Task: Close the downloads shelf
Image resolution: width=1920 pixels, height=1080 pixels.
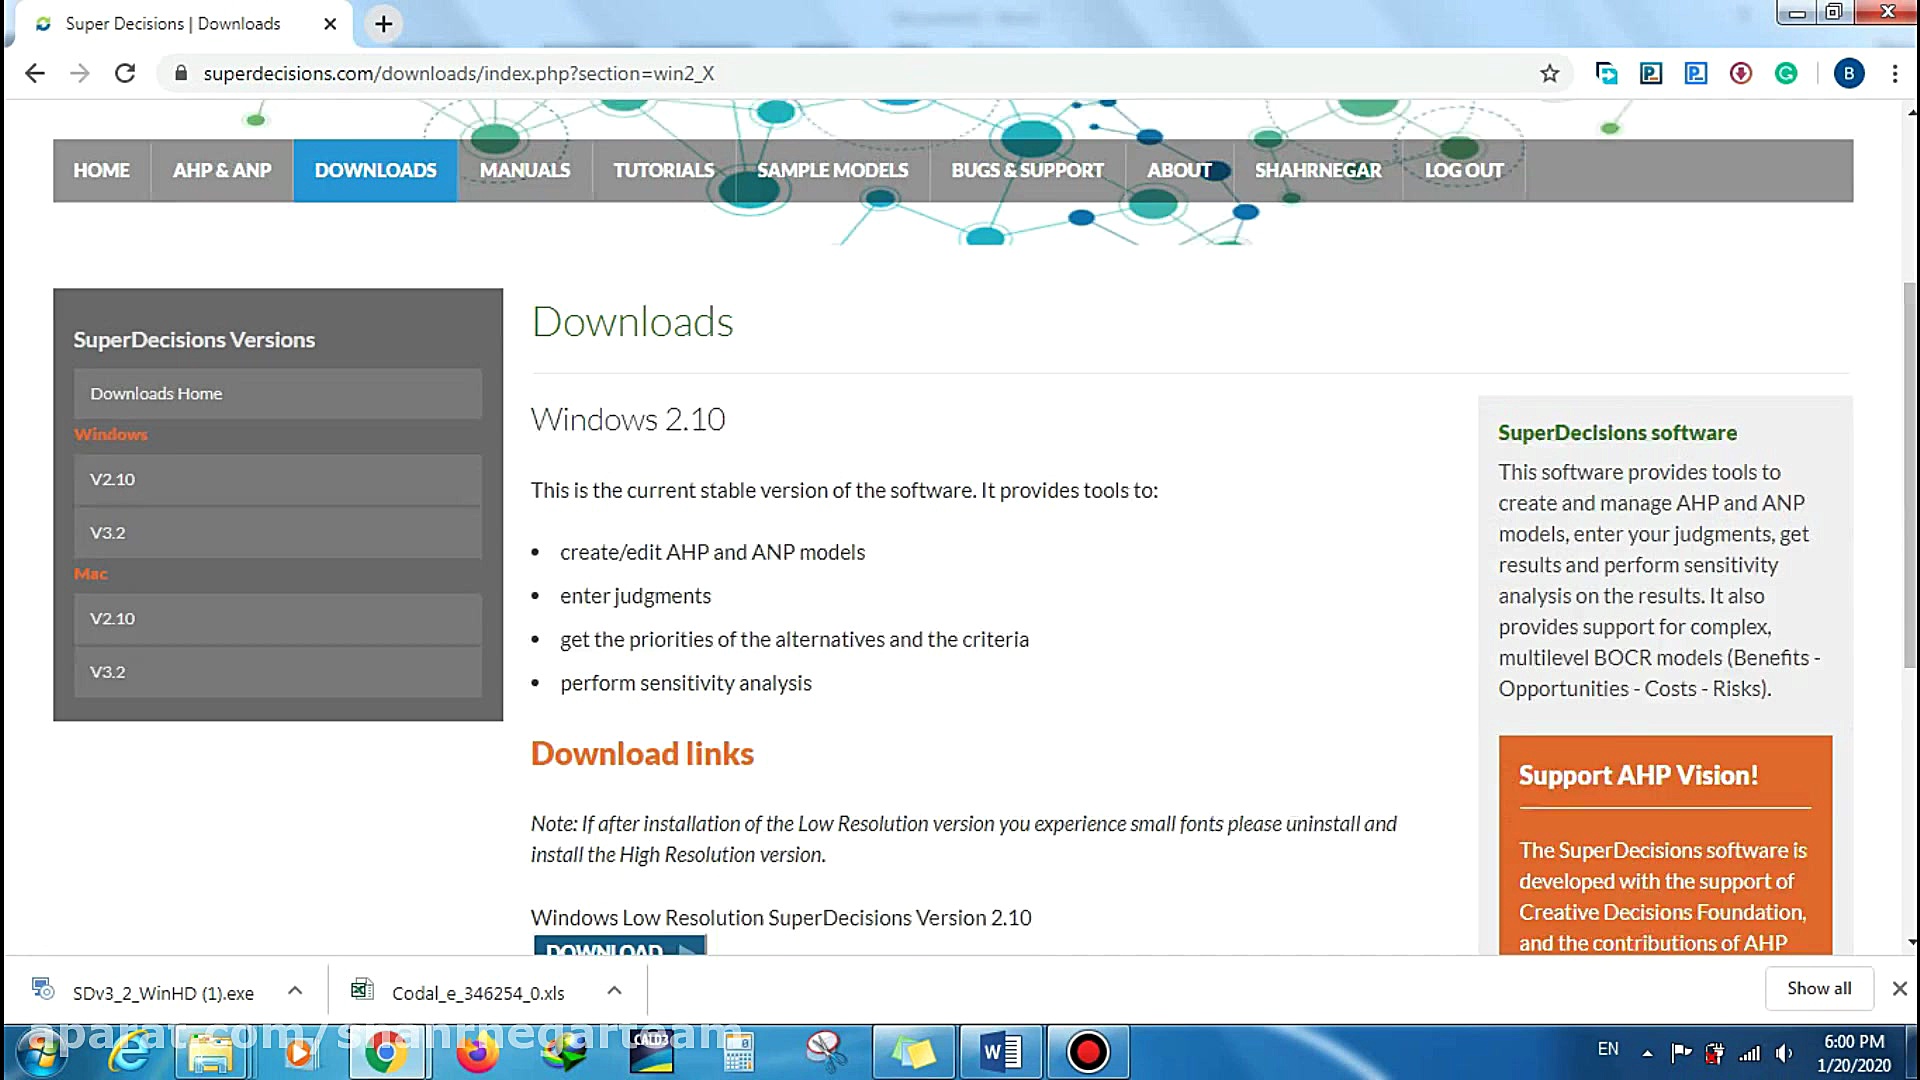Action: [x=1899, y=988]
